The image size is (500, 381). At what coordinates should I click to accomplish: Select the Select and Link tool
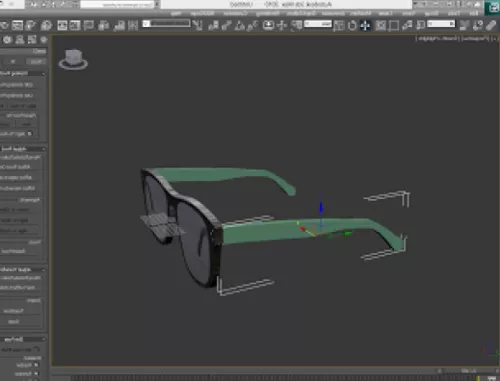coord(491,25)
